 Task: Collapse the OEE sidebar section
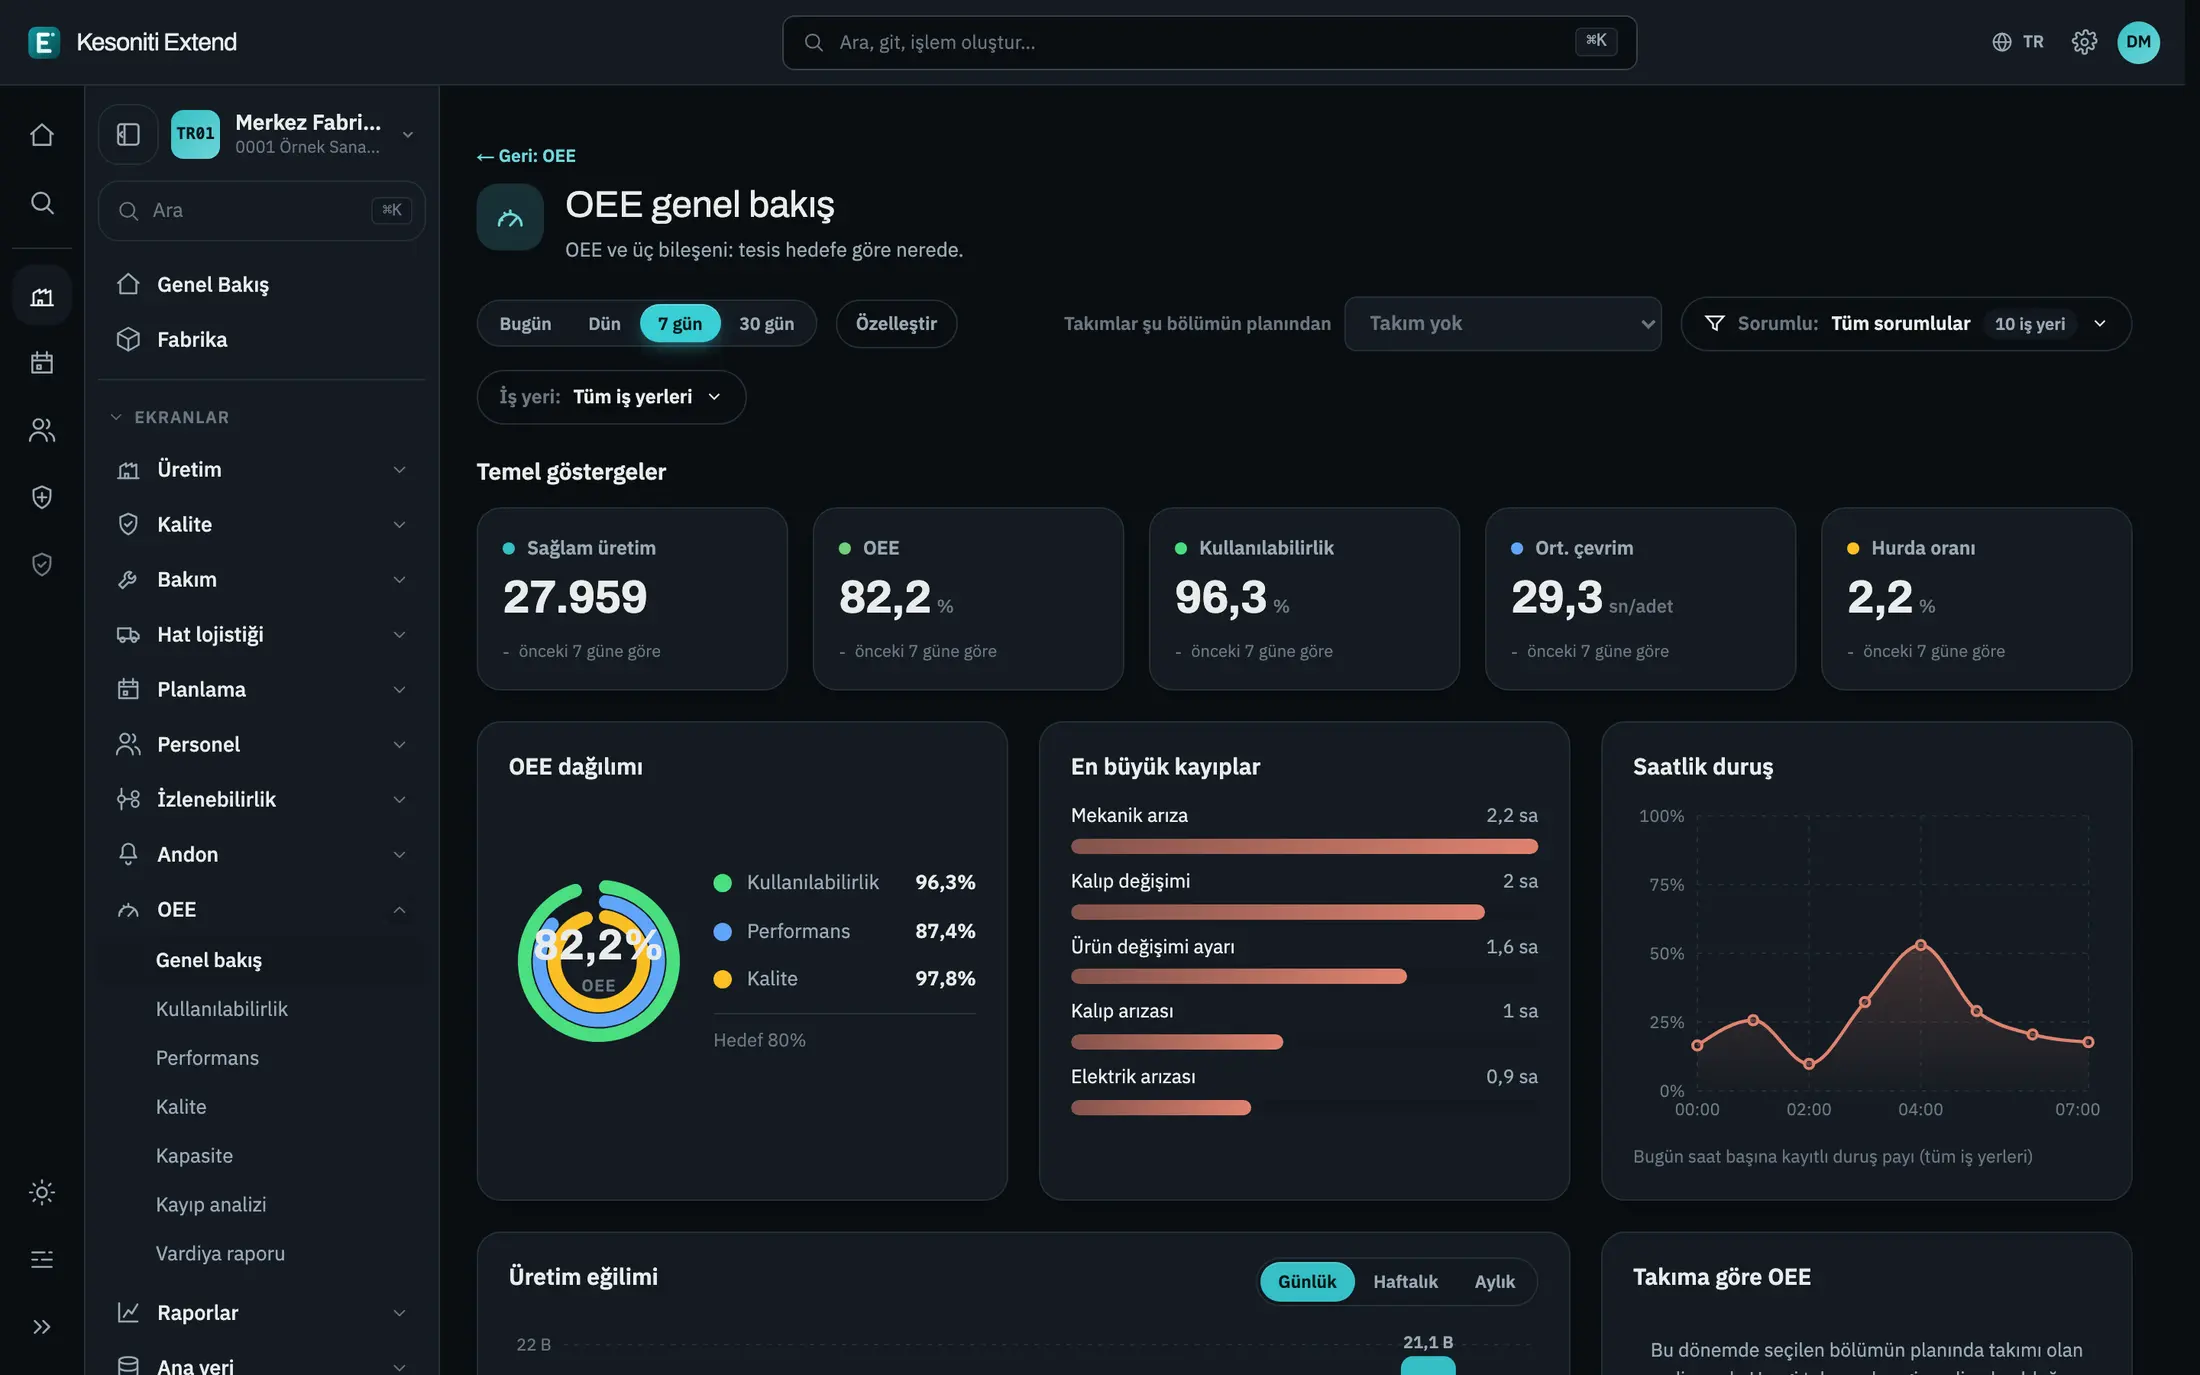(x=262, y=910)
